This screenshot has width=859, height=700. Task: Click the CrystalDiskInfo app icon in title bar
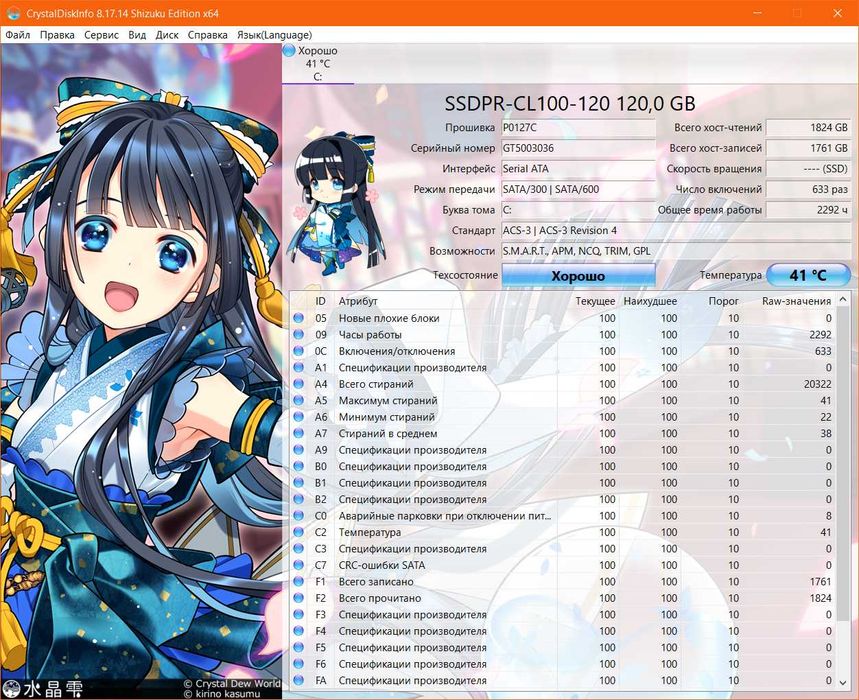(x=14, y=13)
